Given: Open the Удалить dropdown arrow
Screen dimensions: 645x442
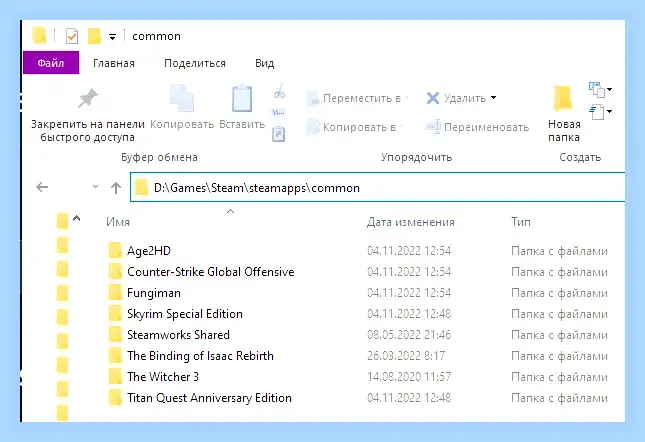Looking at the screenshot, I should 493,98.
